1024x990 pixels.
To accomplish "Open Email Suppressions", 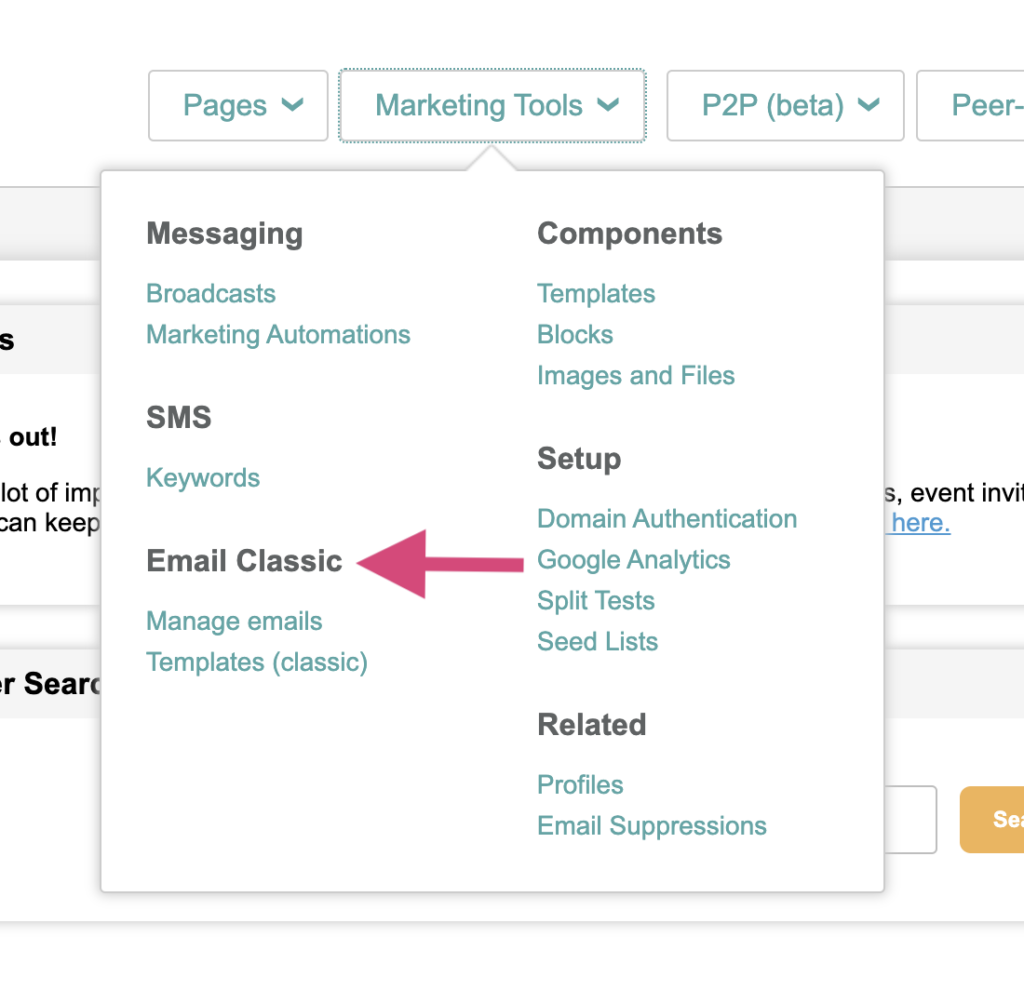I will coord(652,825).
